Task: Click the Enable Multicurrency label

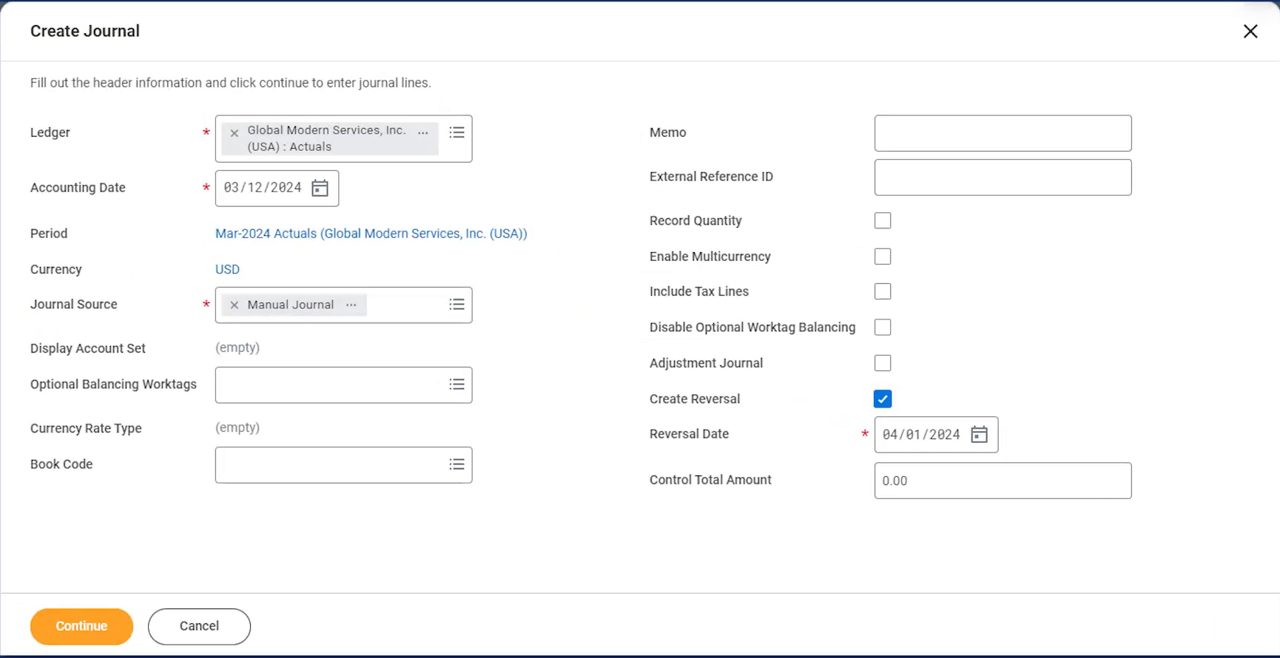Action: [x=710, y=257]
